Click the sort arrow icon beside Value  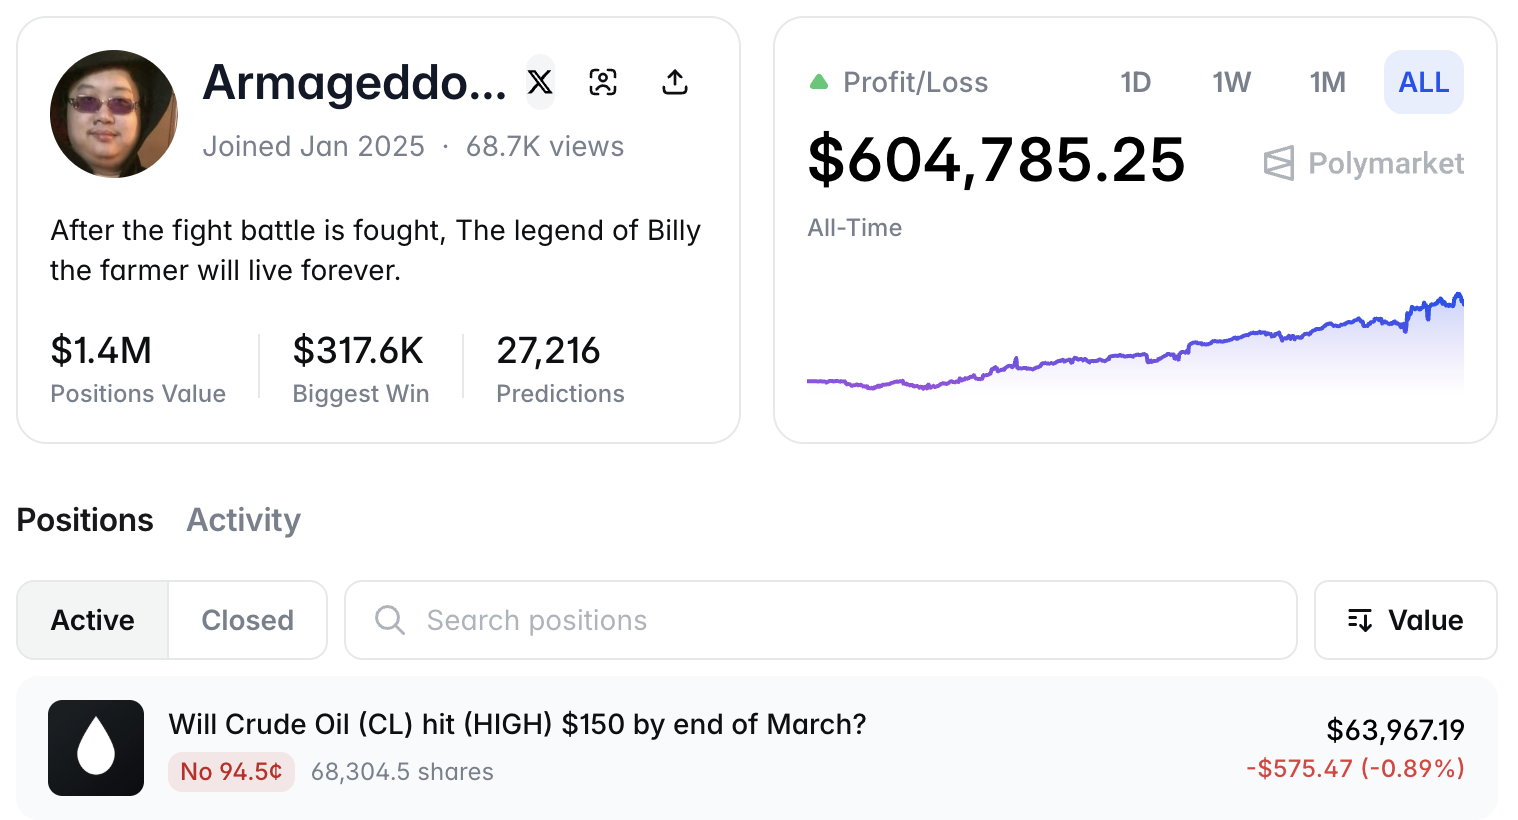1359,620
